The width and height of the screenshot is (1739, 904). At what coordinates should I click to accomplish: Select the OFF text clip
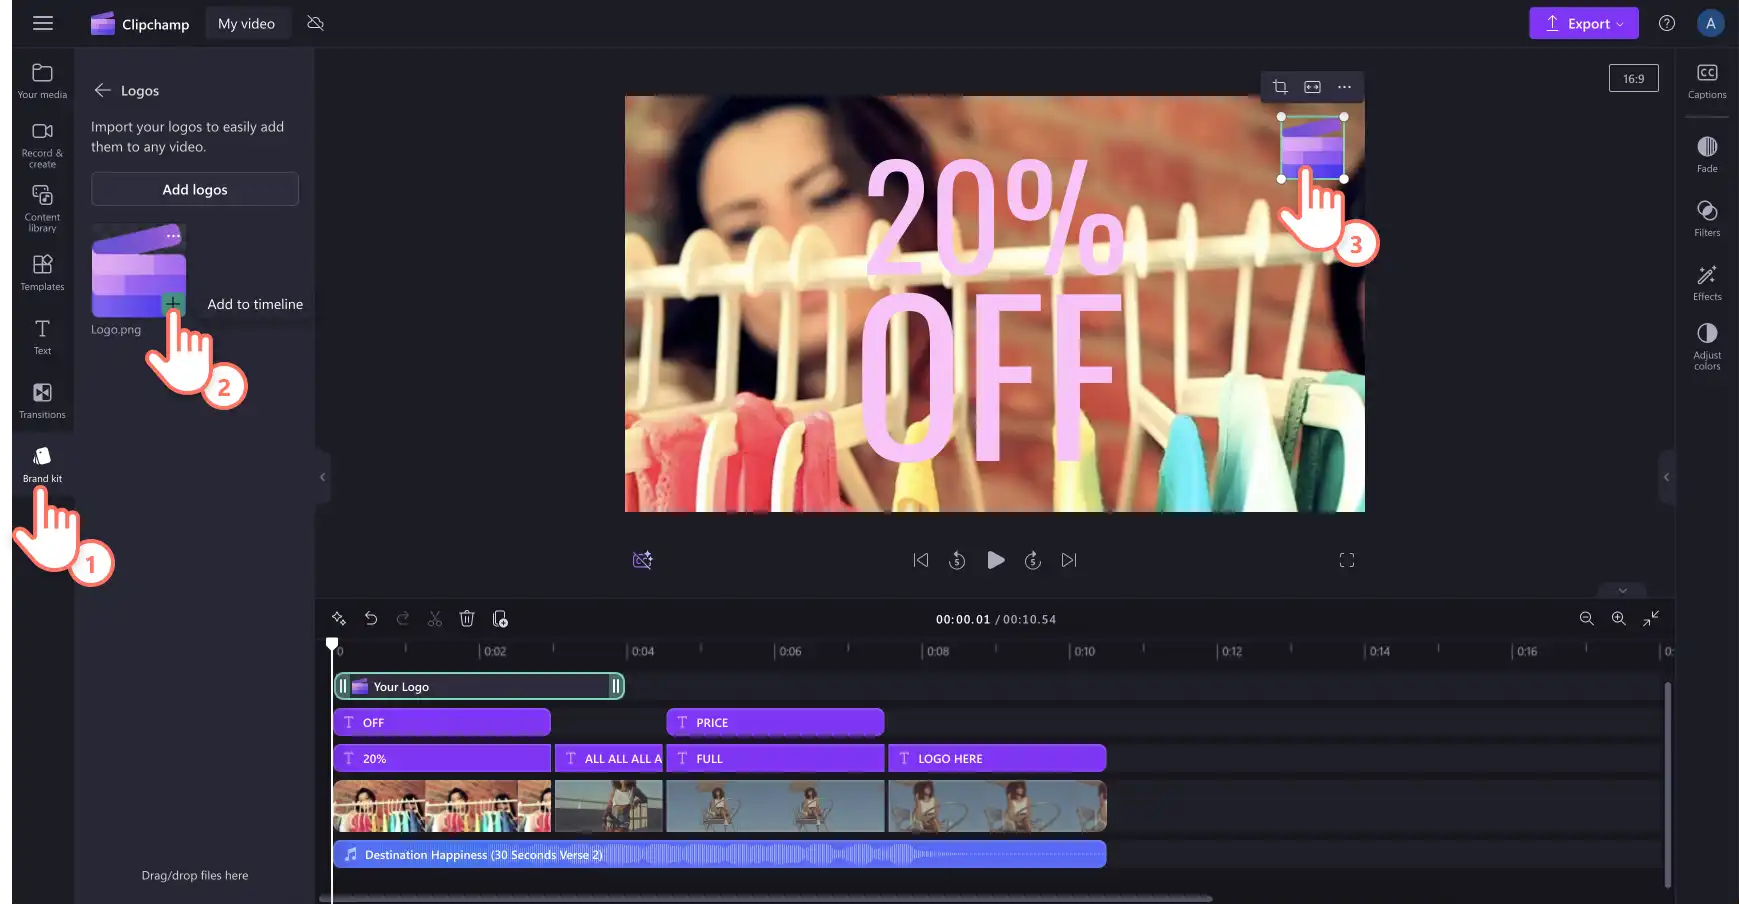pyautogui.click(x=442, y=722)
